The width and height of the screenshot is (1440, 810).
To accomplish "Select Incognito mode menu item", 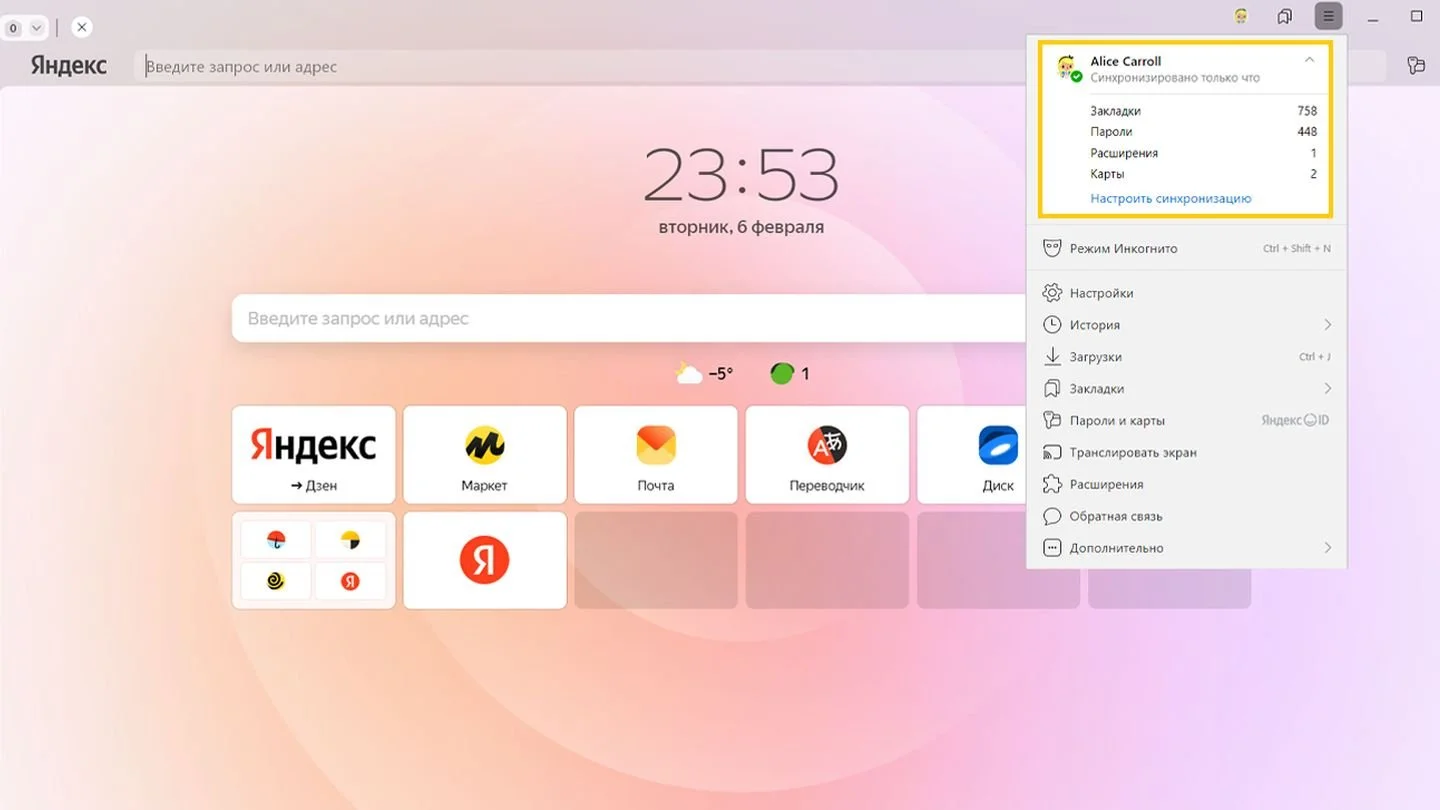I will click(1187, 248).
